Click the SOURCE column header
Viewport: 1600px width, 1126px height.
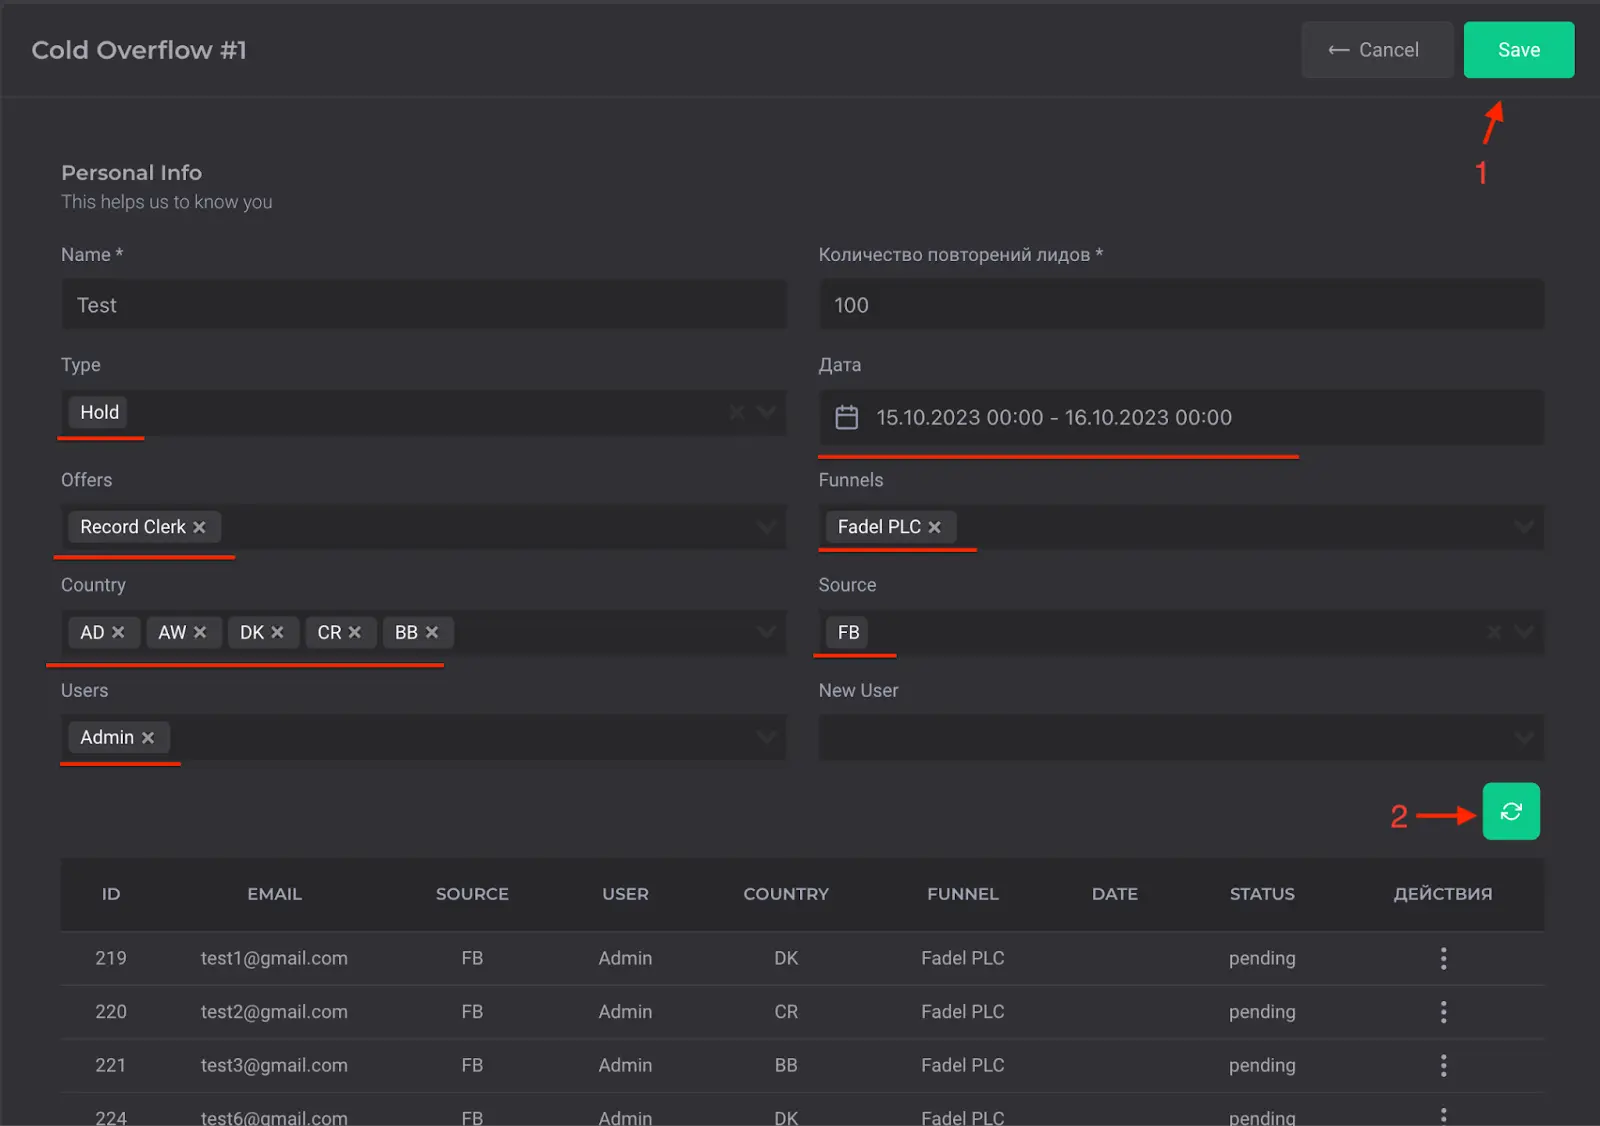pyautogui.click(x=472, y=894)
